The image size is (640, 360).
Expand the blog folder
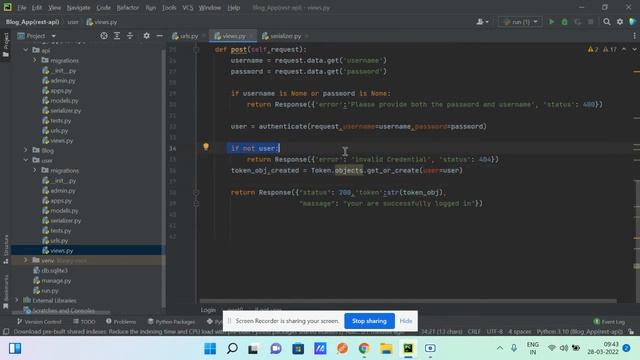pyautogui.click(x=26, y=150)
